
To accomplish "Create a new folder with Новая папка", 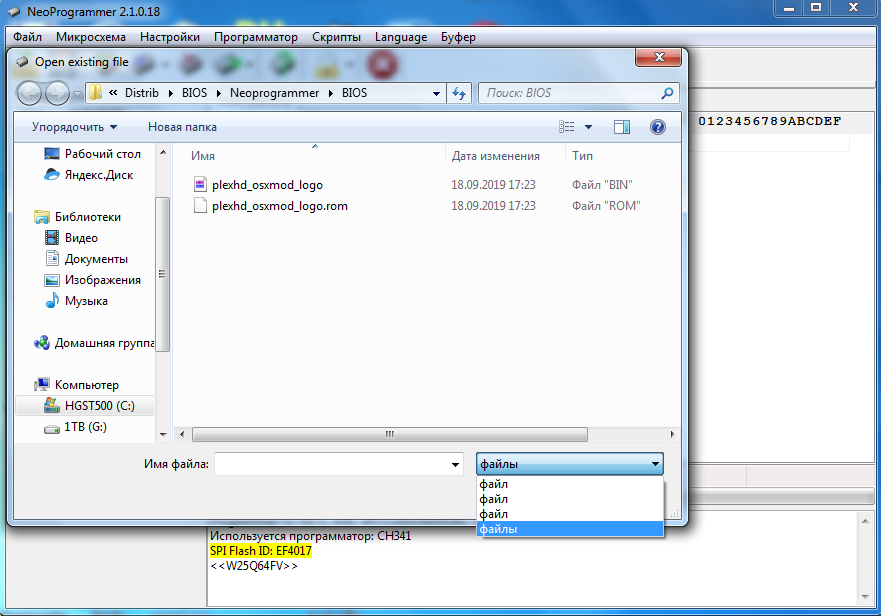I will [x=182, y=127].
